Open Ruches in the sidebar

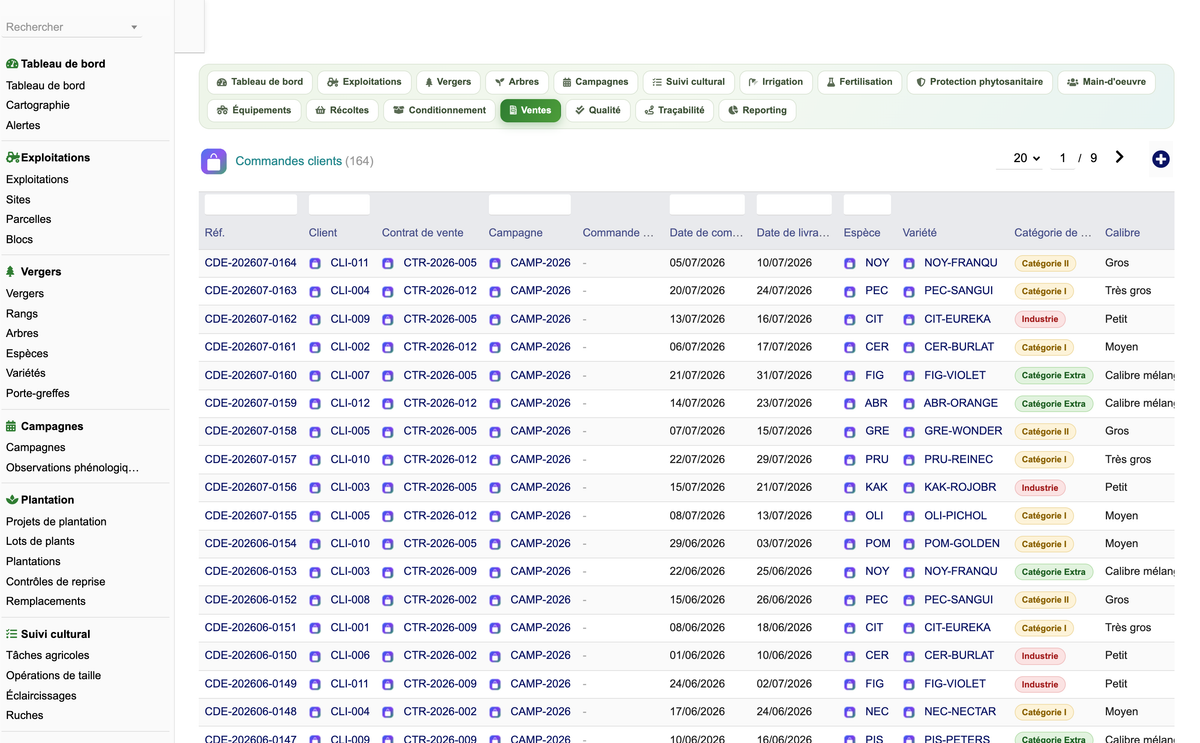click(25, 715)
